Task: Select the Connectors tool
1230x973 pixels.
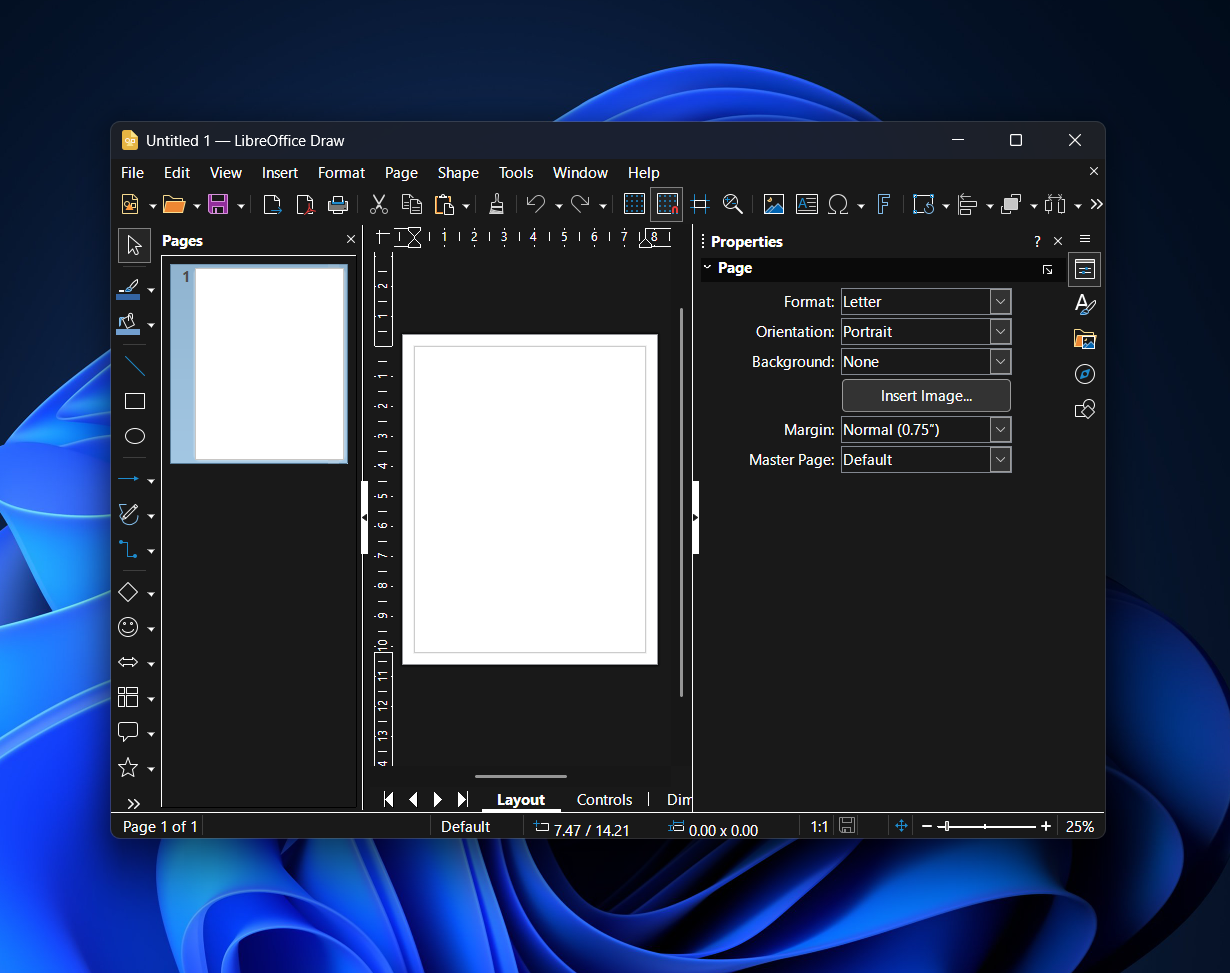Action: point(129,549)
